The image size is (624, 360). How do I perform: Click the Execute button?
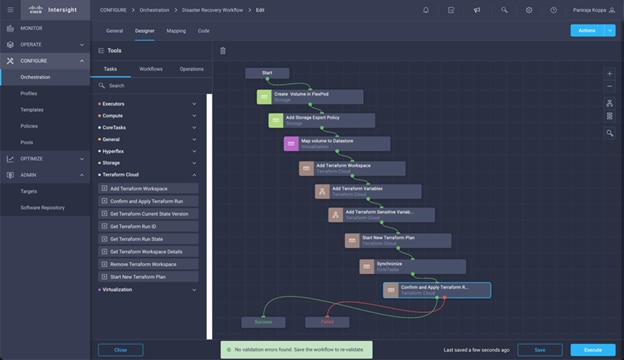(x=593, y=350)
